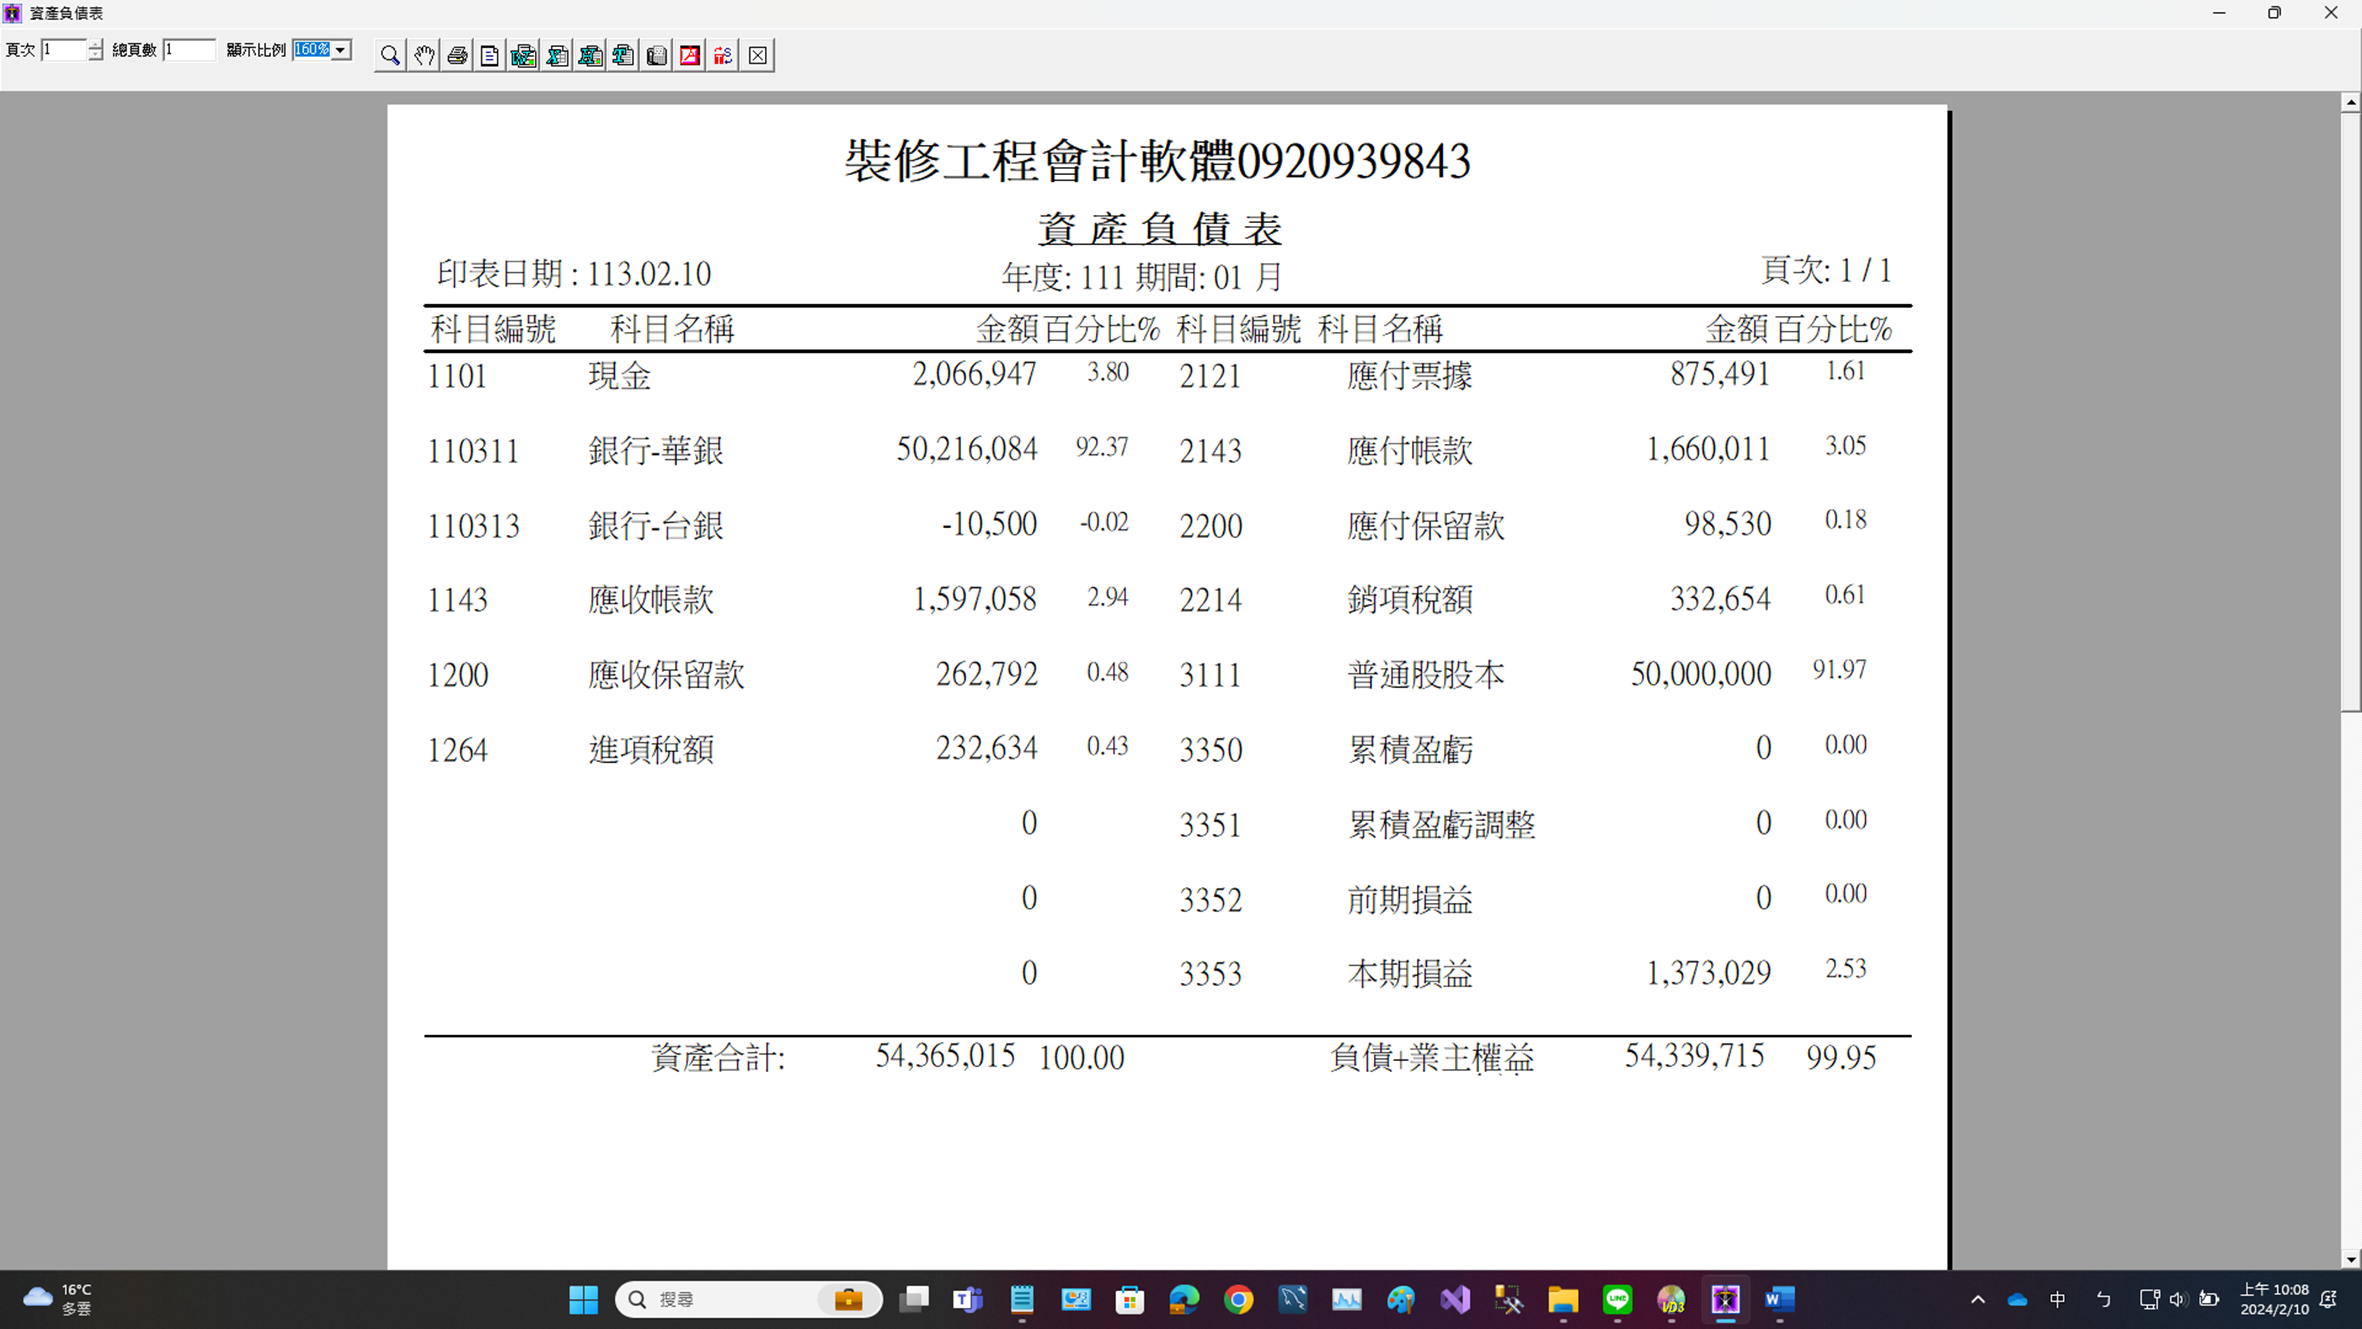Open the volume control in tray
Image resolution: width=2362 pixels, height=1329 pixels.
coord(2177,1299)
